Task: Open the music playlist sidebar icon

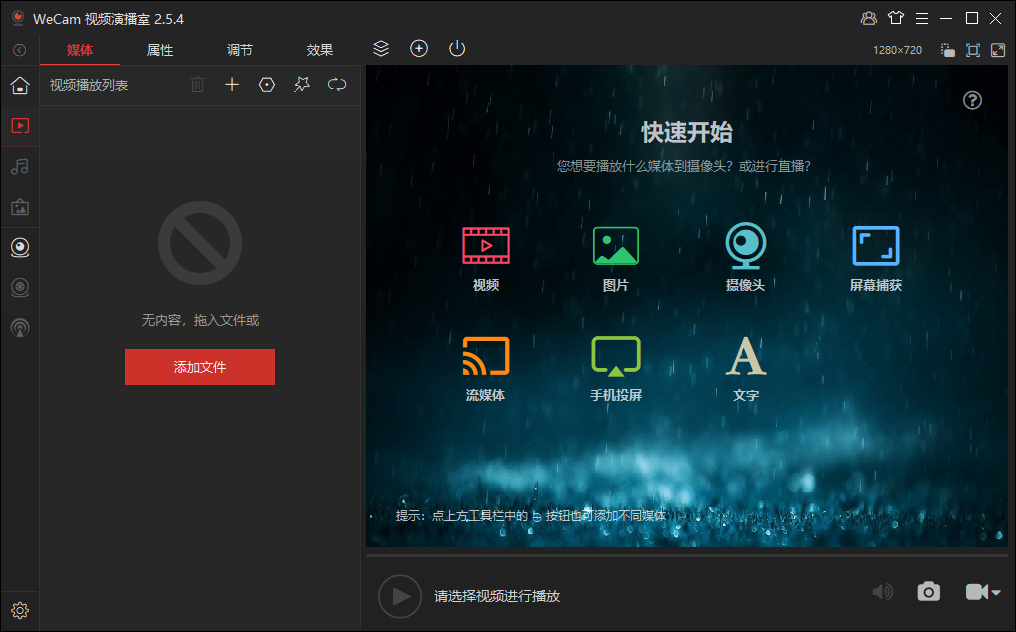Action: 20,167
